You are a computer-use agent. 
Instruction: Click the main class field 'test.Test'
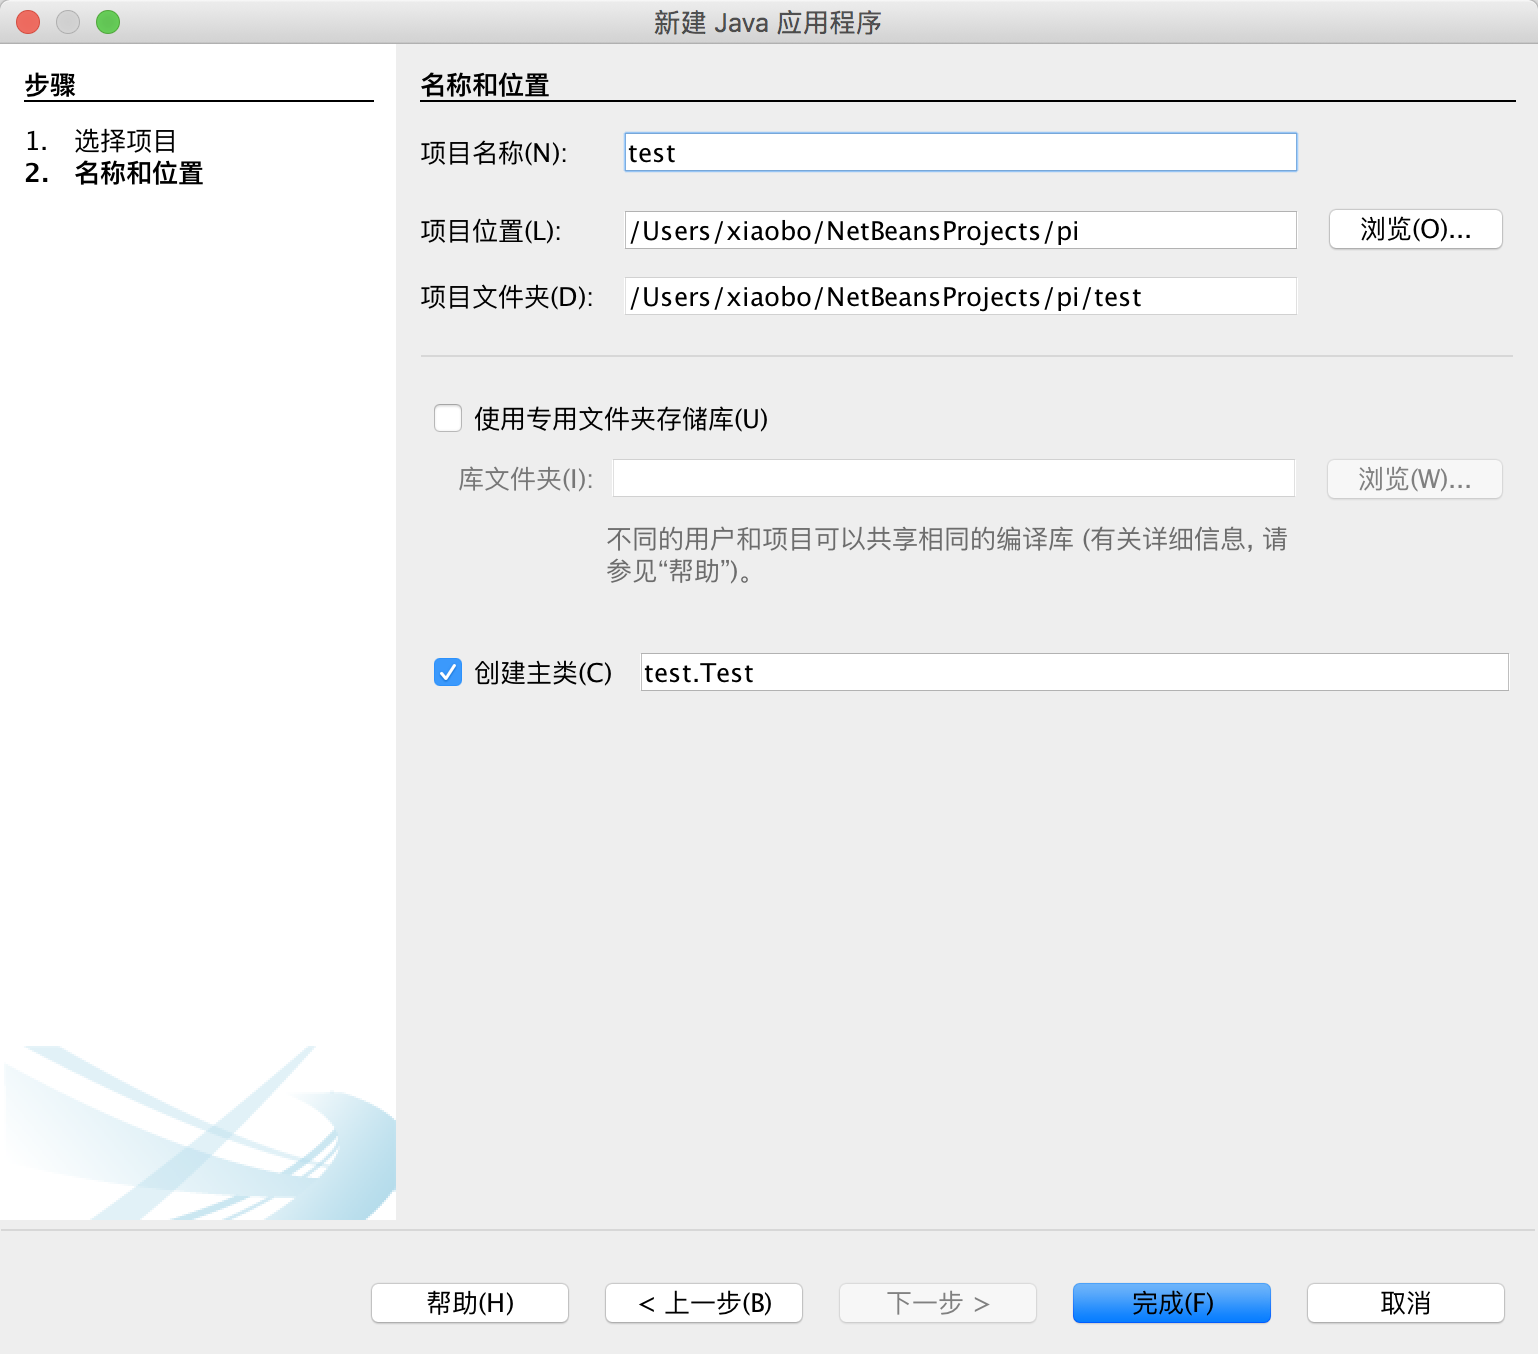coord(1074,672)
